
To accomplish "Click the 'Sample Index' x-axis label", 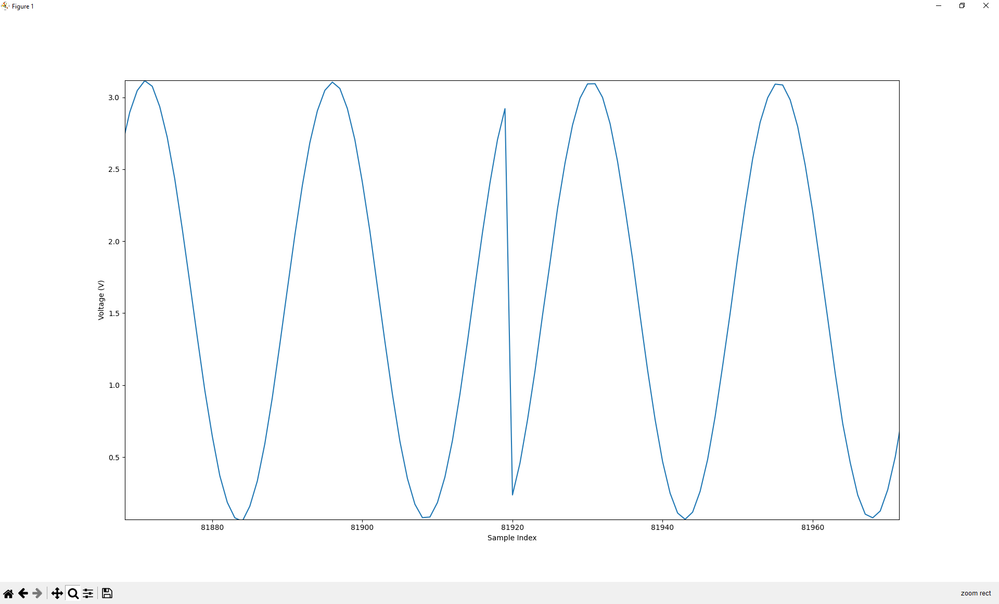I will [512, 538].
